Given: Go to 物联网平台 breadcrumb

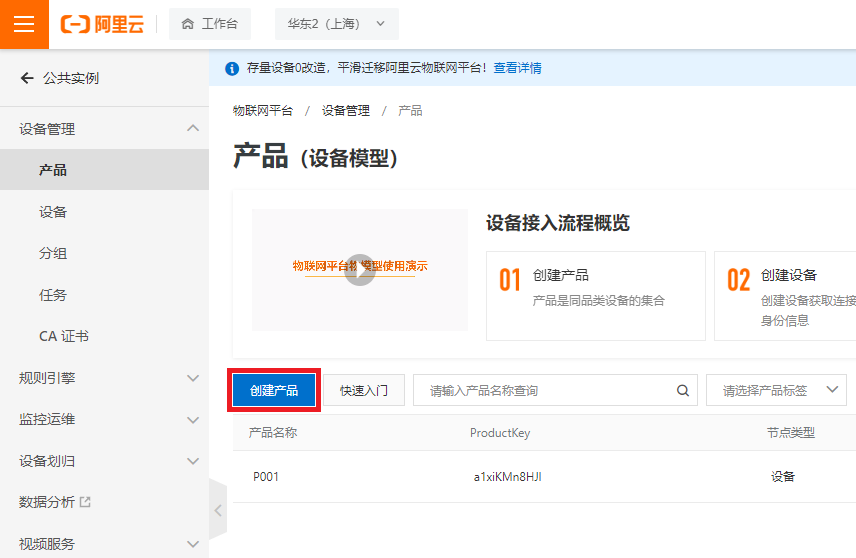Looking at the screenshot, I should (263, 111).
